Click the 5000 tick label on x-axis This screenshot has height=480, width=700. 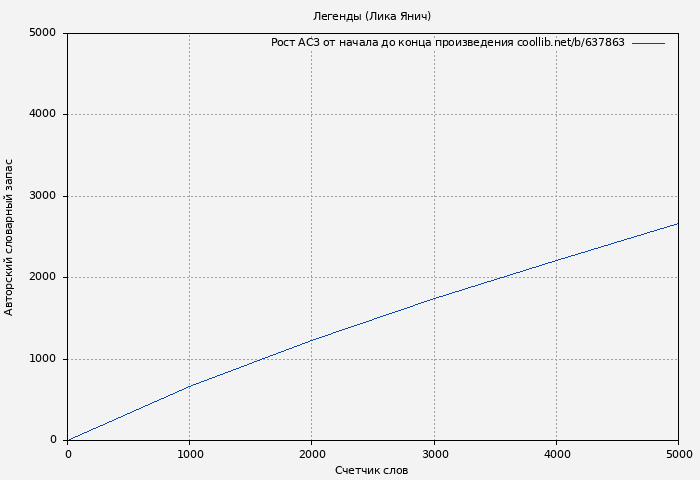(678, 454)
